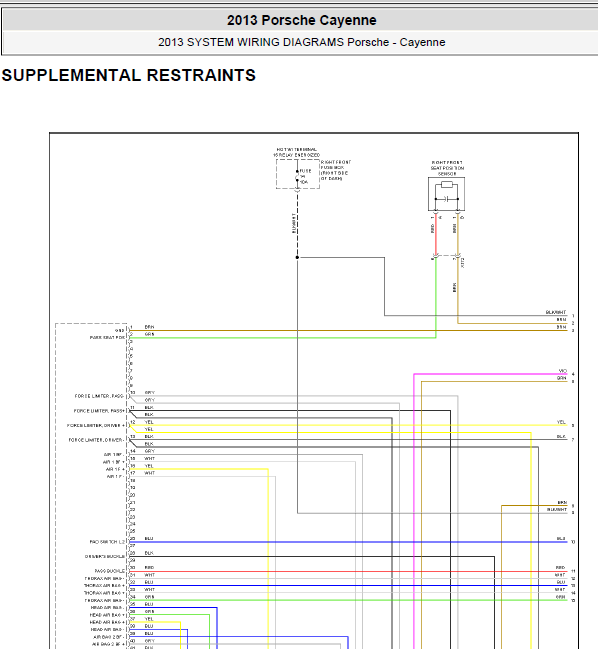Screen dimensions: 598x649
Task: Click the WHT wire label at pin 17
Action: click(x=149, y=473)
